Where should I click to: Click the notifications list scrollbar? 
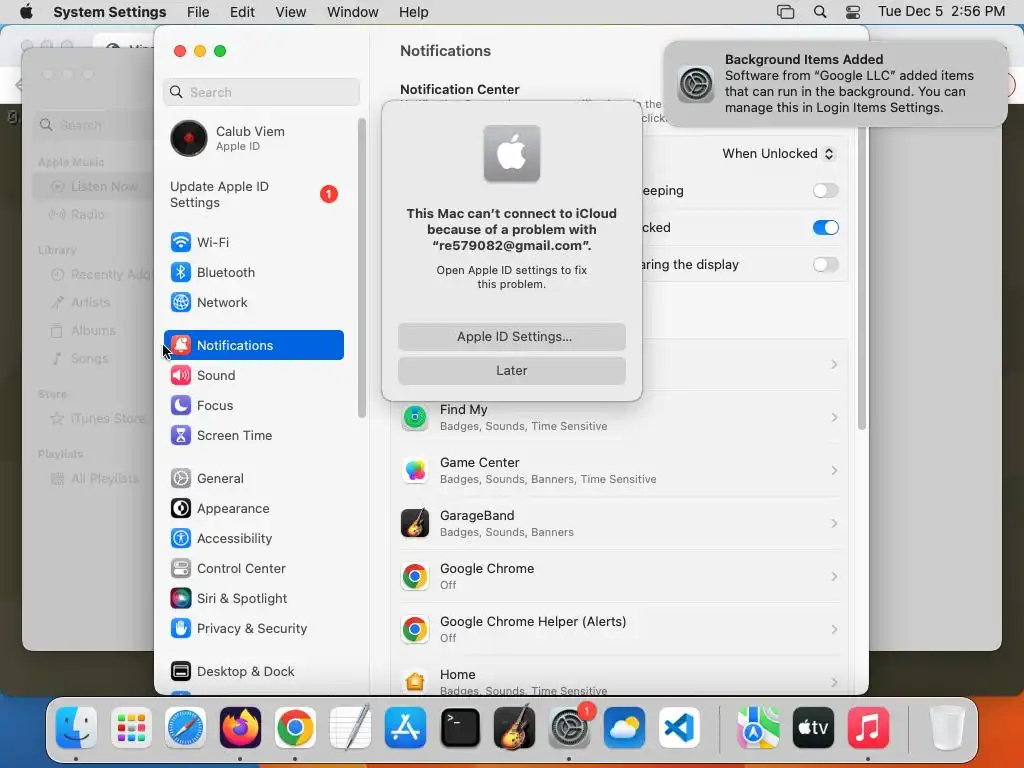click(x=862, y=278)
